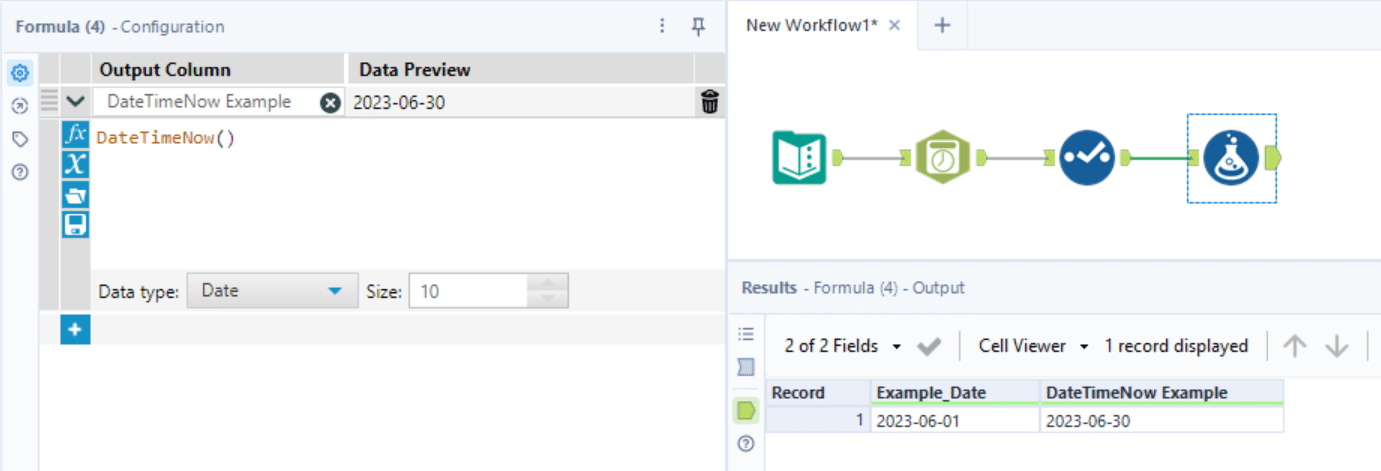Delete expression using trash can icon
Image resolution: width=1381 pixels, height=471 pixels.
click(710, 101)
